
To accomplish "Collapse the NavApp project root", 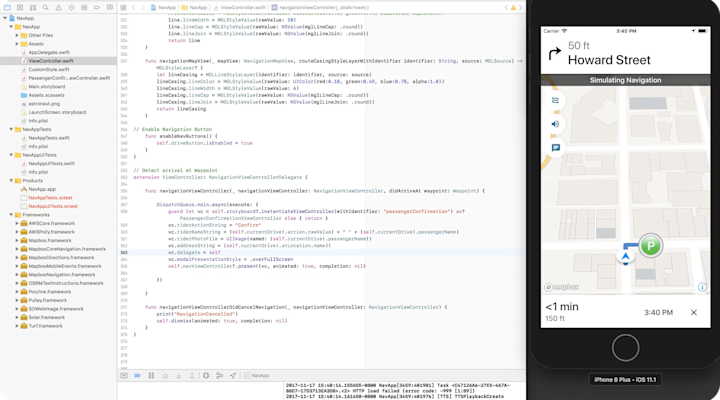I will tap(5, 18).
